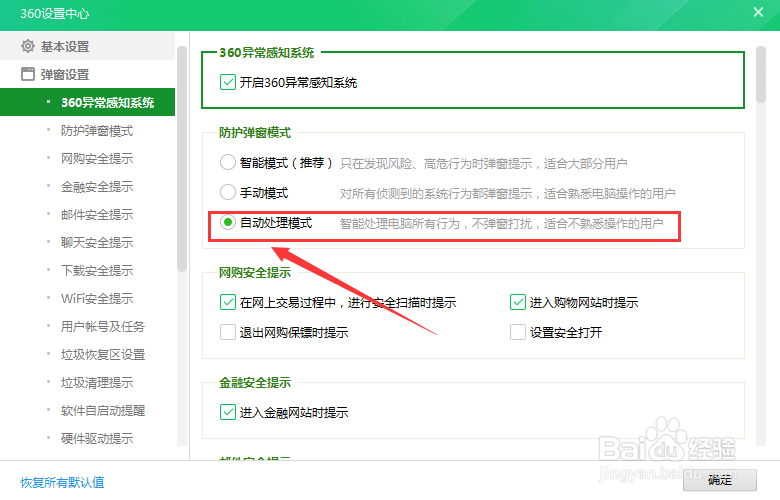The height and width of the screenshot is (500, 780).
Task: Open 用户帐号及任务 sidebar item
Action: (x=103, y=326)
